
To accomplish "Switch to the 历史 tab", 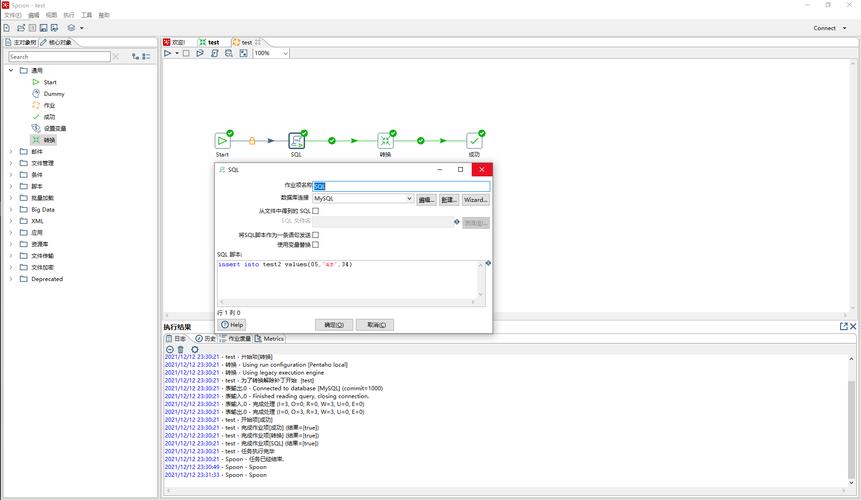I will [x=205, y=339].
